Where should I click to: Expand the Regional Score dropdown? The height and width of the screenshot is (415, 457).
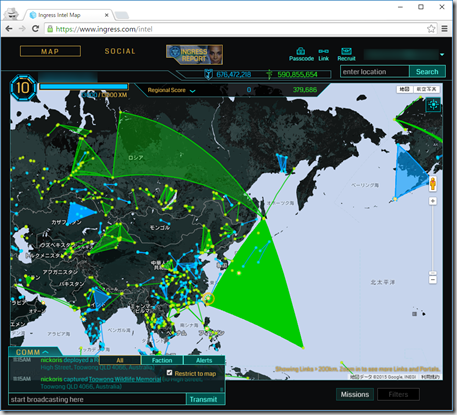point(192,91)
